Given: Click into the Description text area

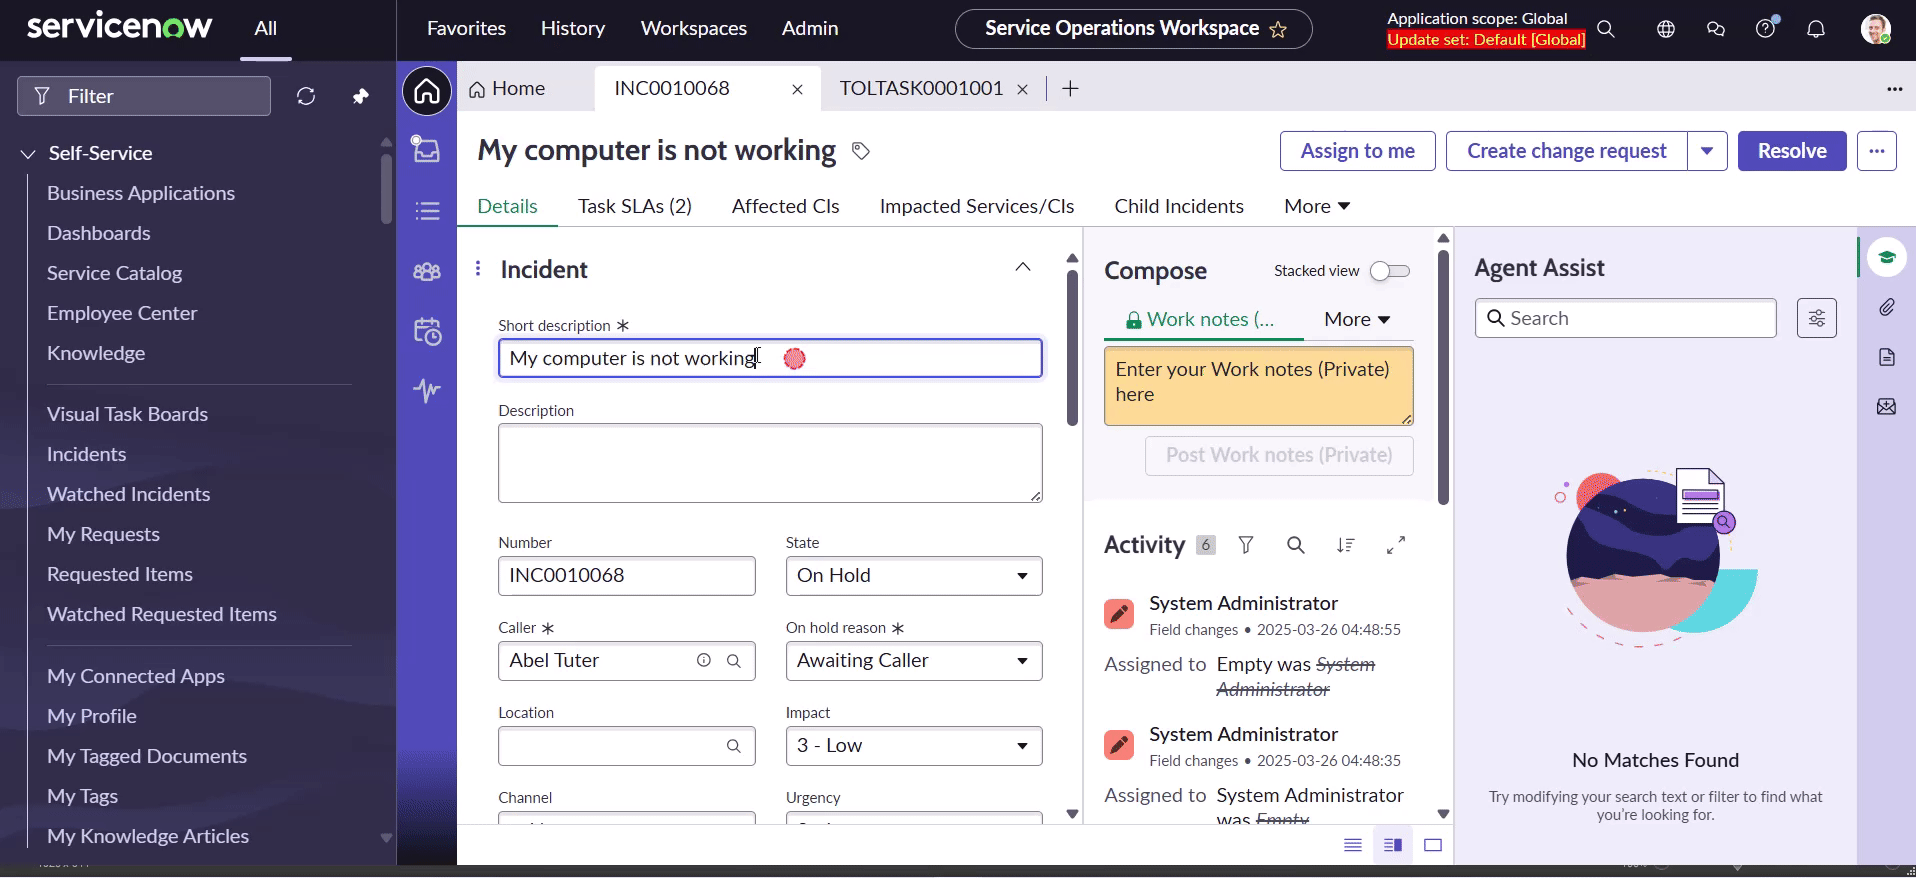Looking at the screenshot, I should (x=769, y=463).
